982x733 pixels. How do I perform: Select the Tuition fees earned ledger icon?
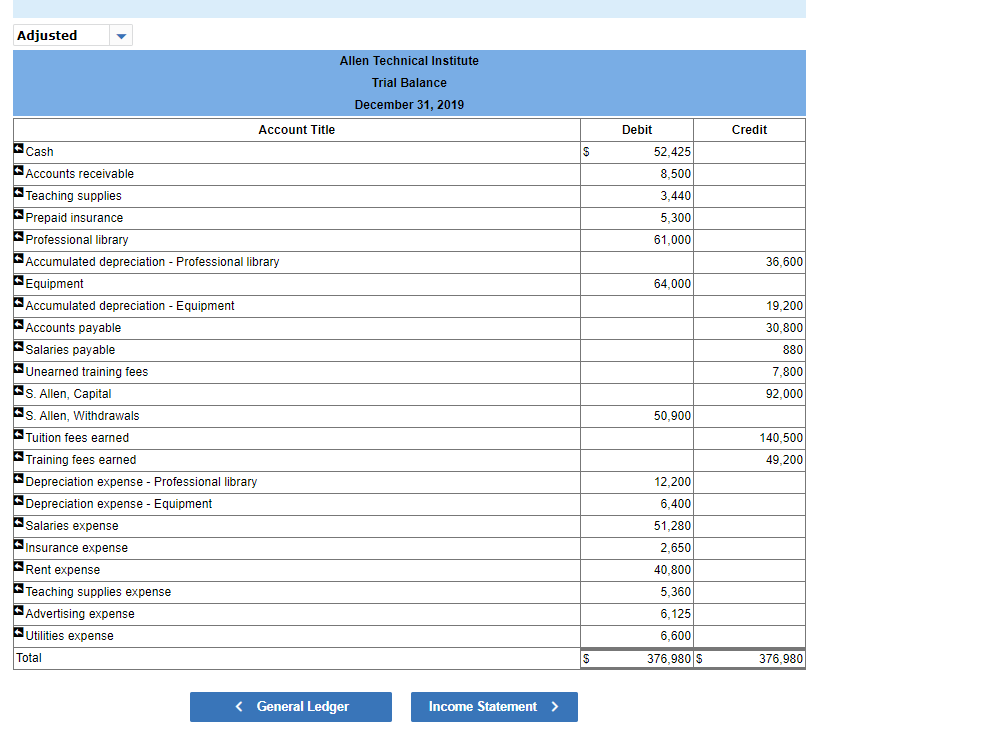[x=18, y=437]
